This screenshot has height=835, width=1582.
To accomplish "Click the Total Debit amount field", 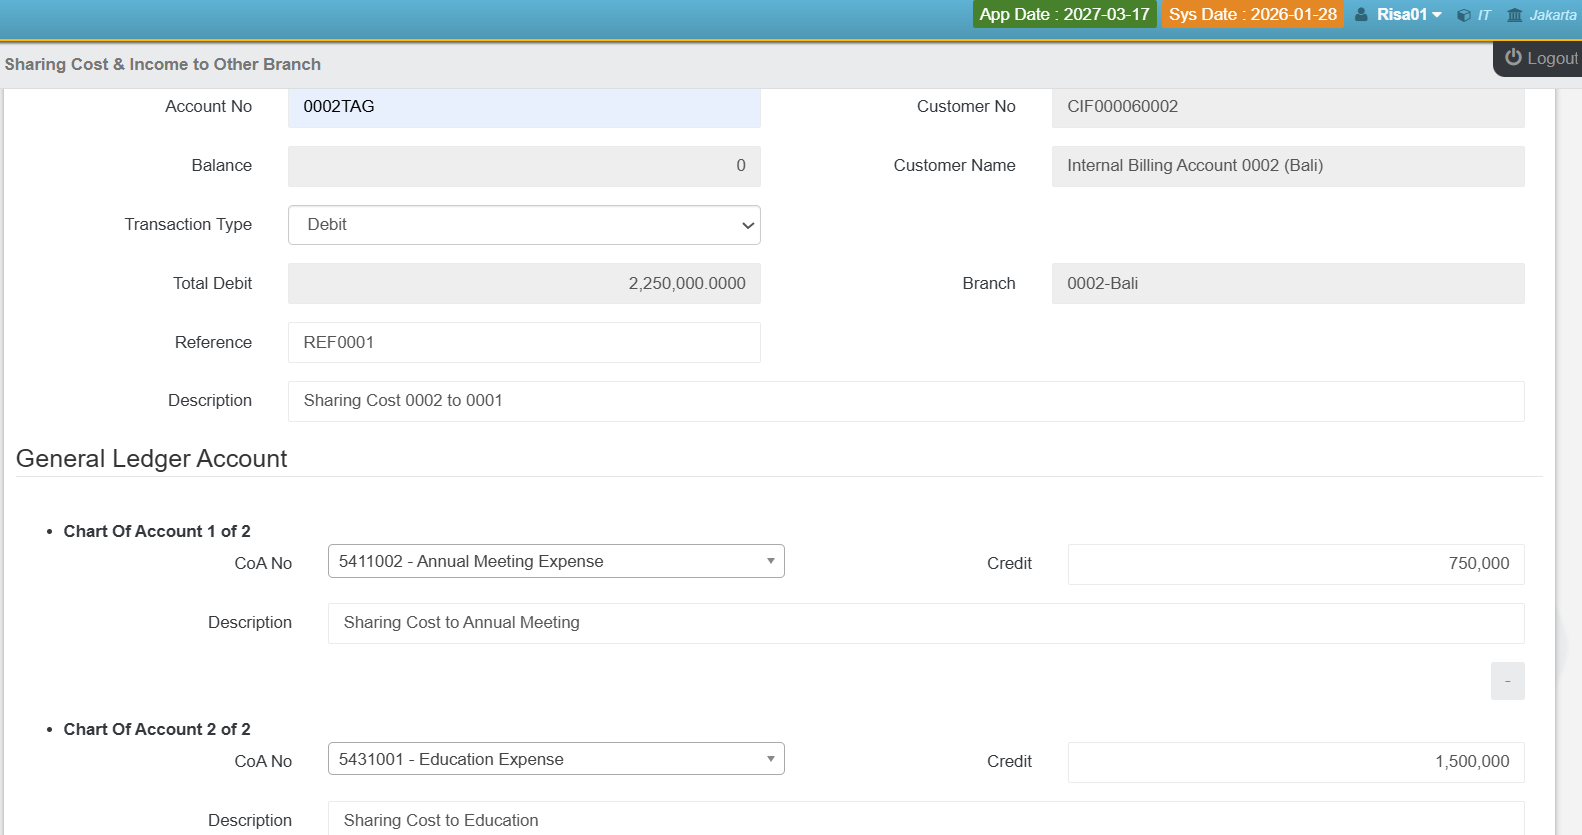I will click(x=524, y=284).
